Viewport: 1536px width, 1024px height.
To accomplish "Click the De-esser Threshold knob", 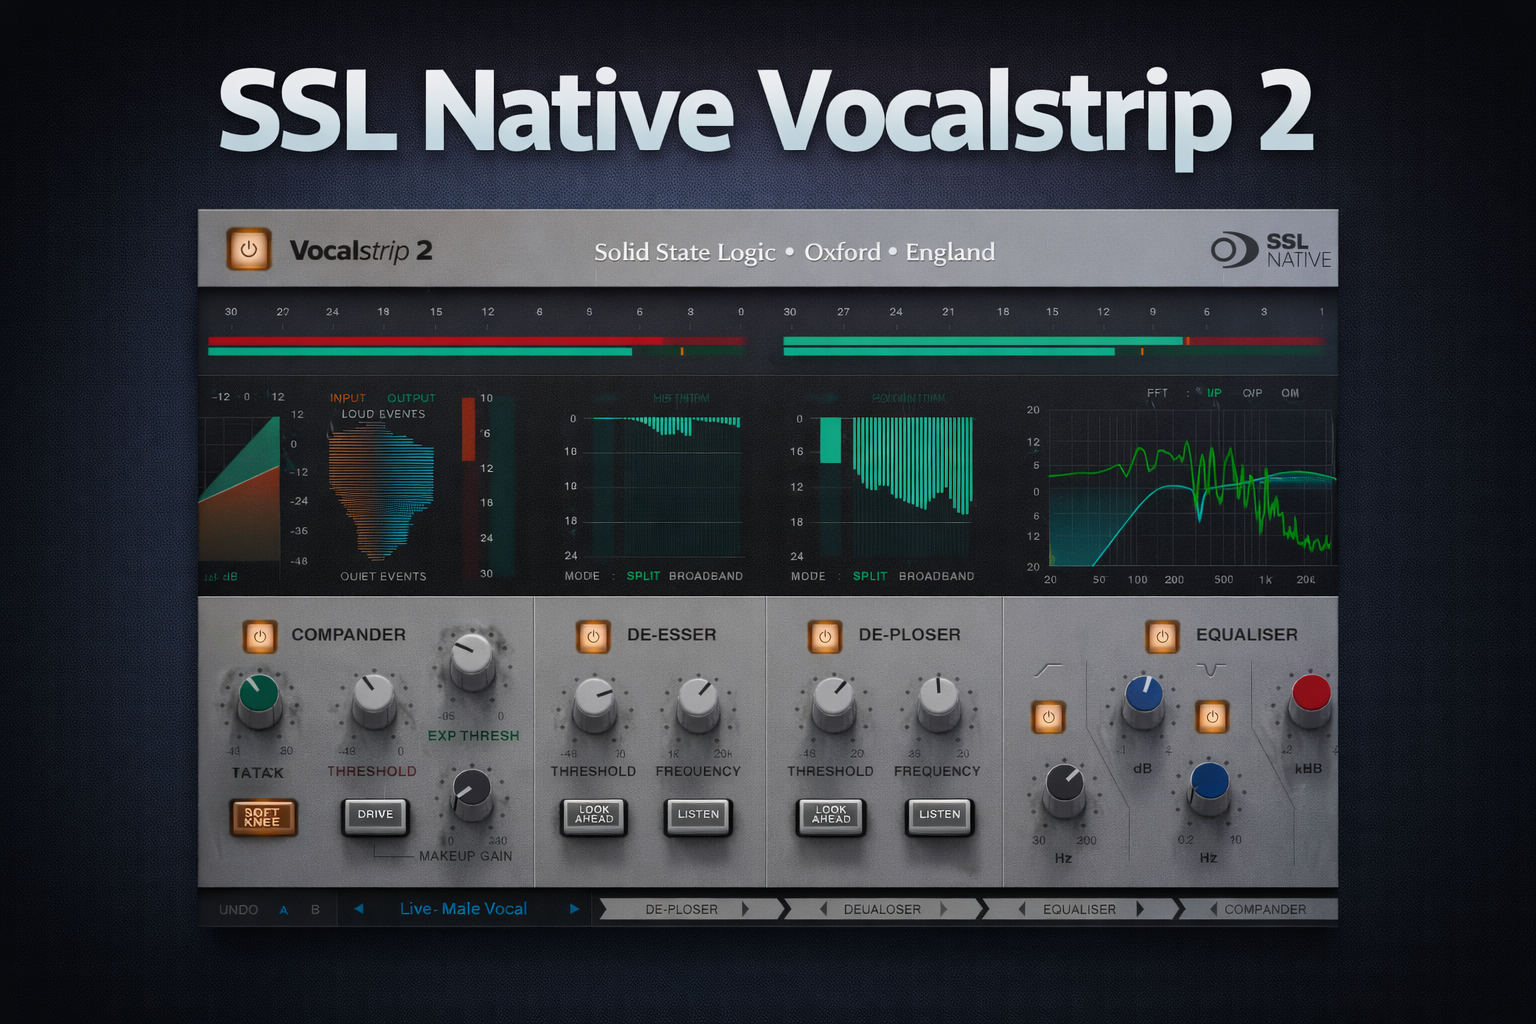I will (595, 702).
